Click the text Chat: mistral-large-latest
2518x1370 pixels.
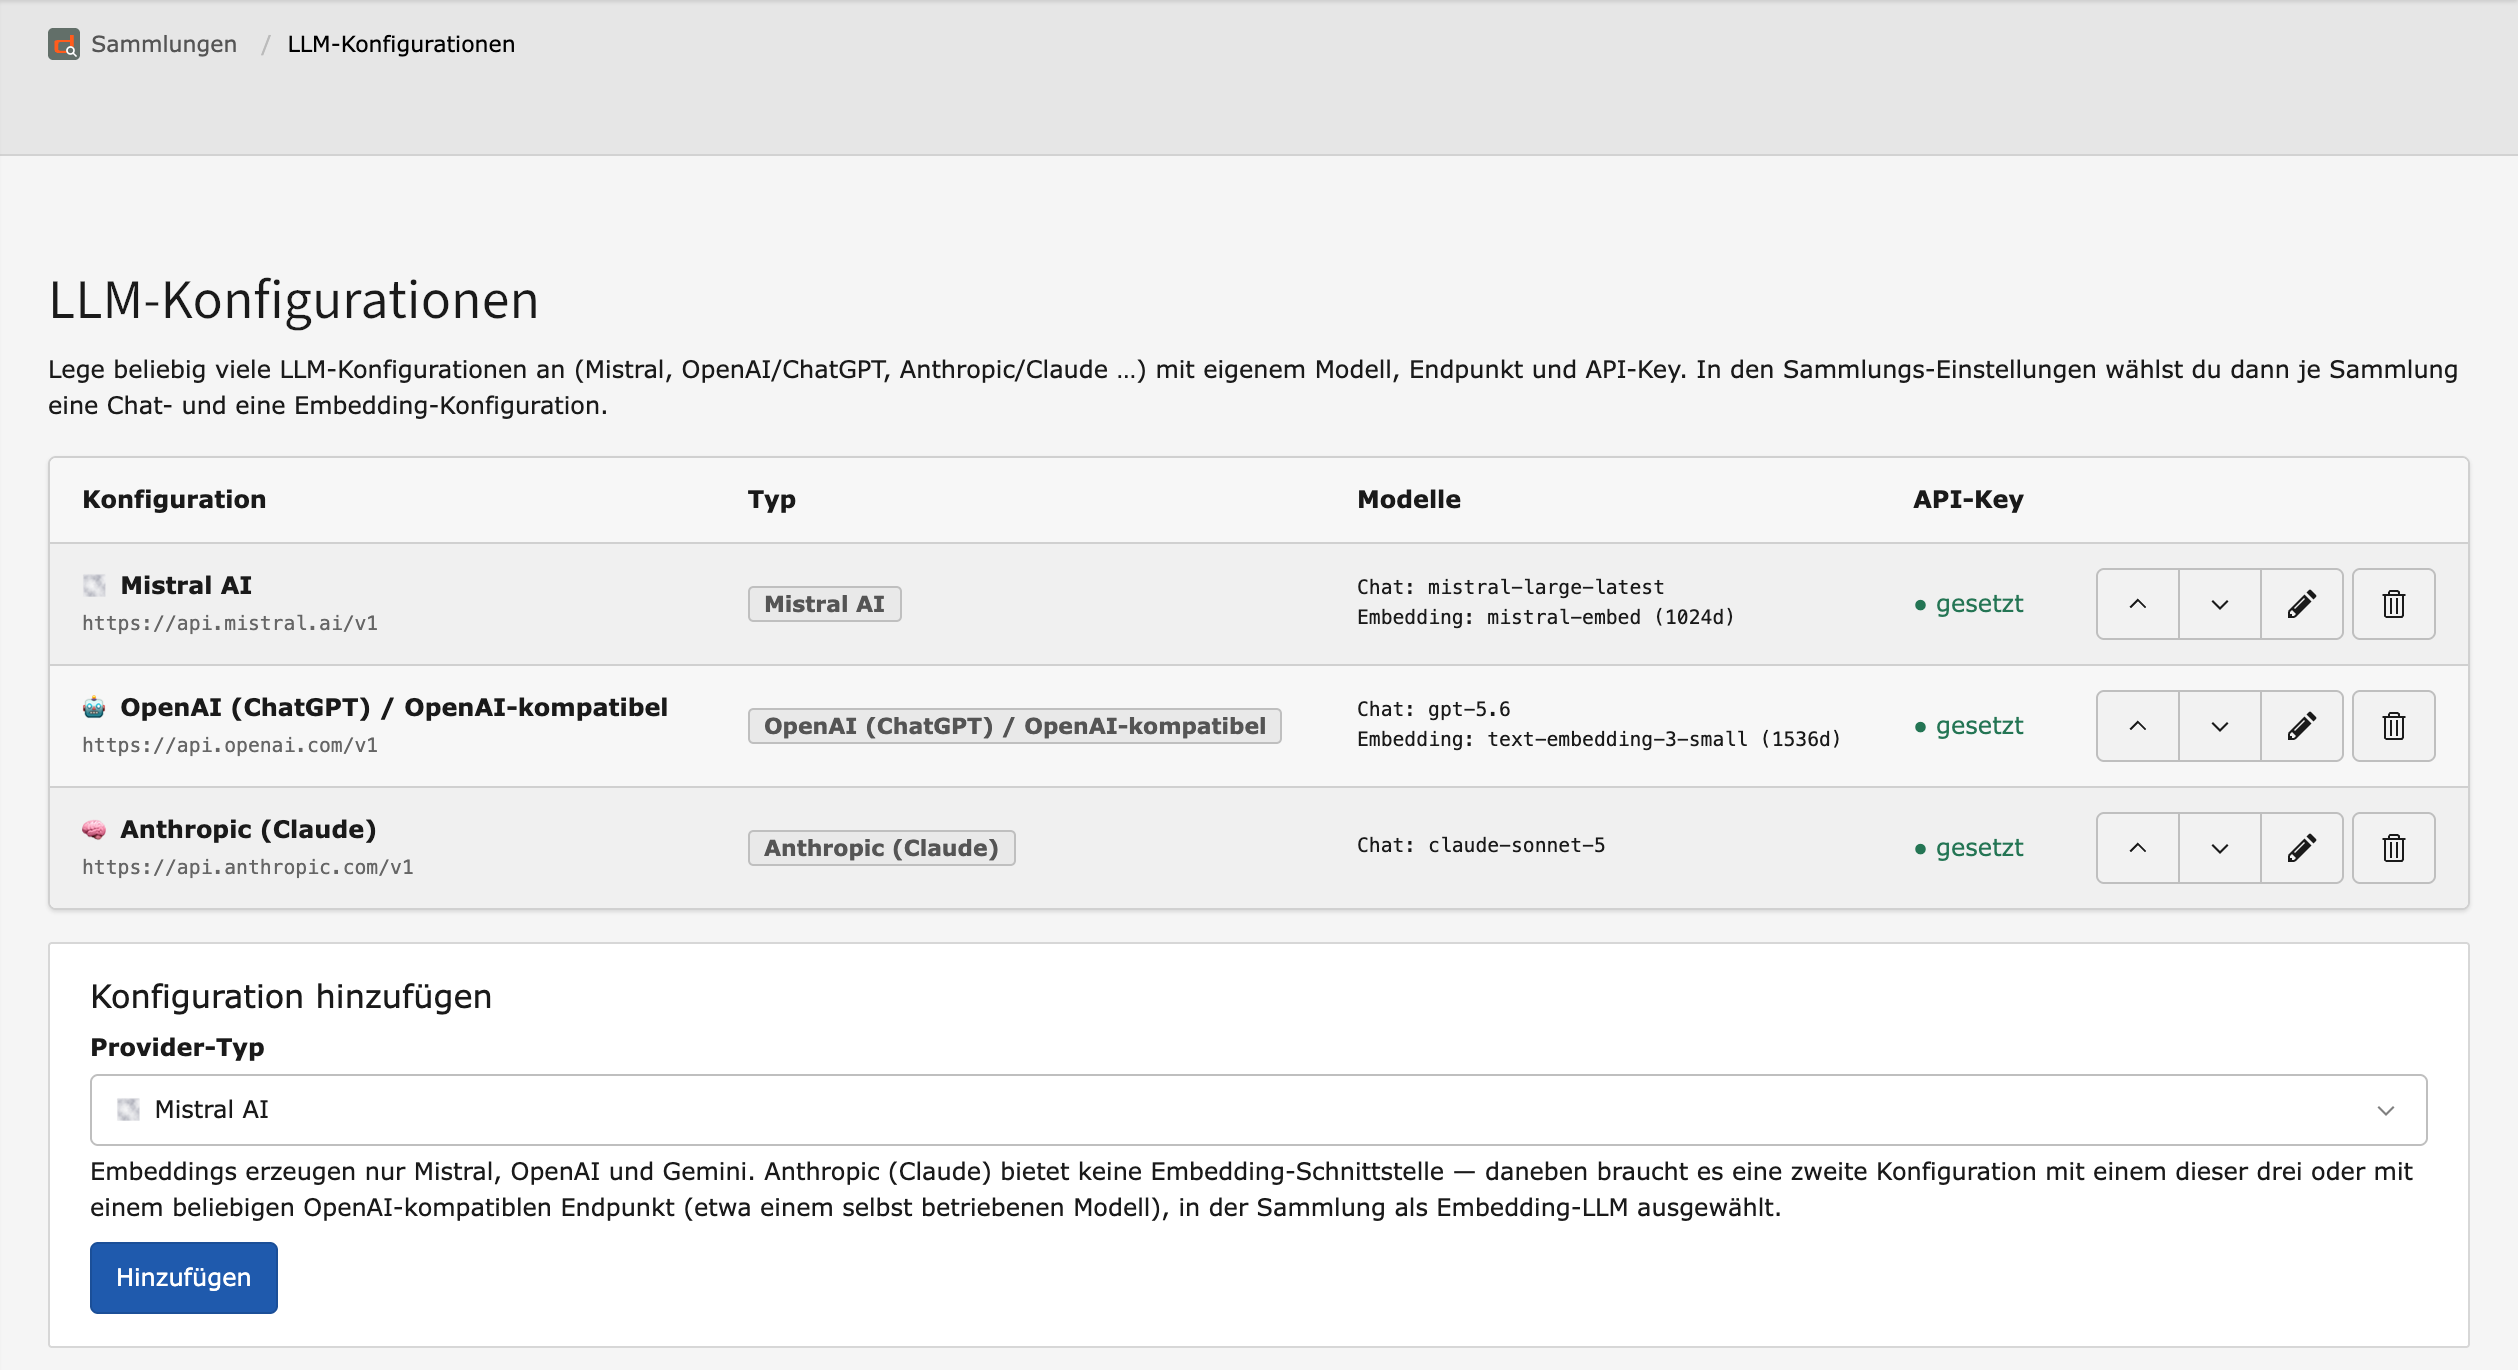click(x=1511, y=587)
